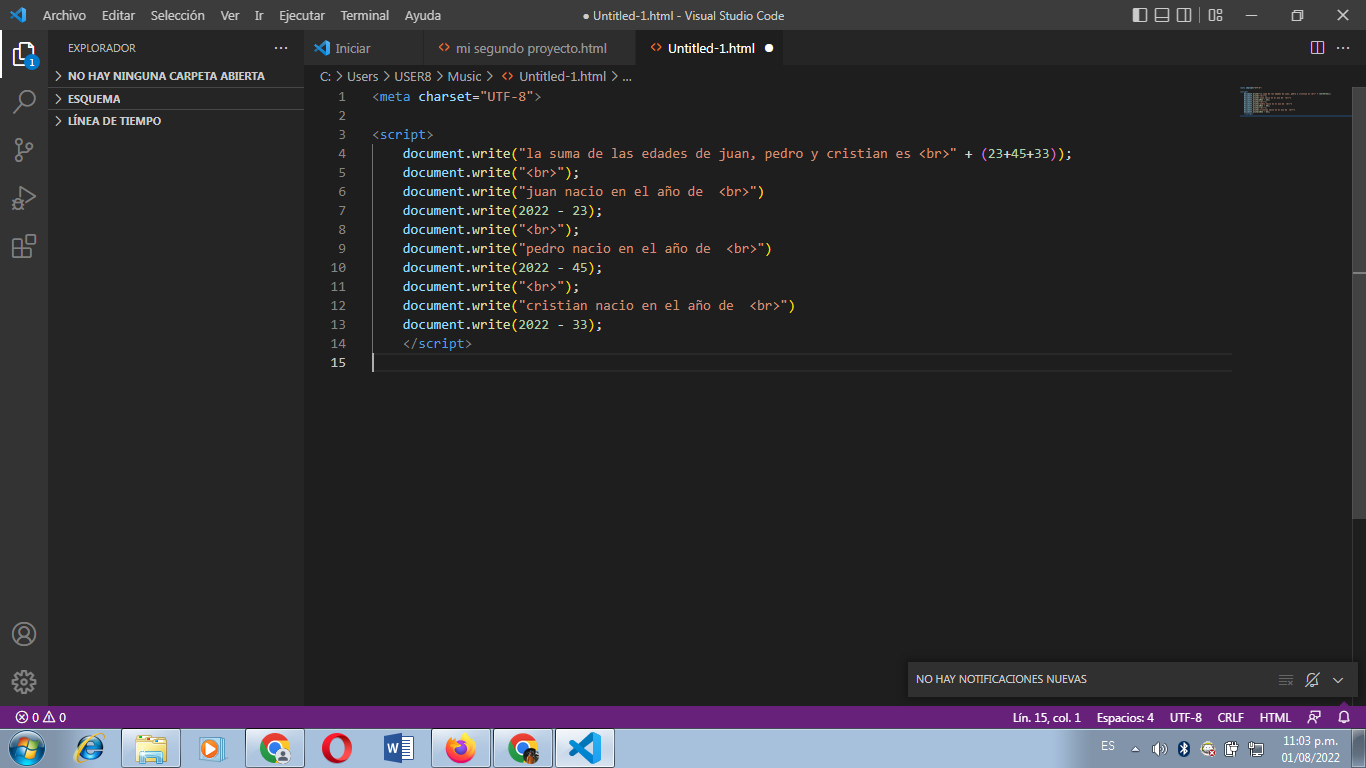This screenshot has width=1366, height=768.
Task: Open the Archivo menu
Action: tap(64, 16)
